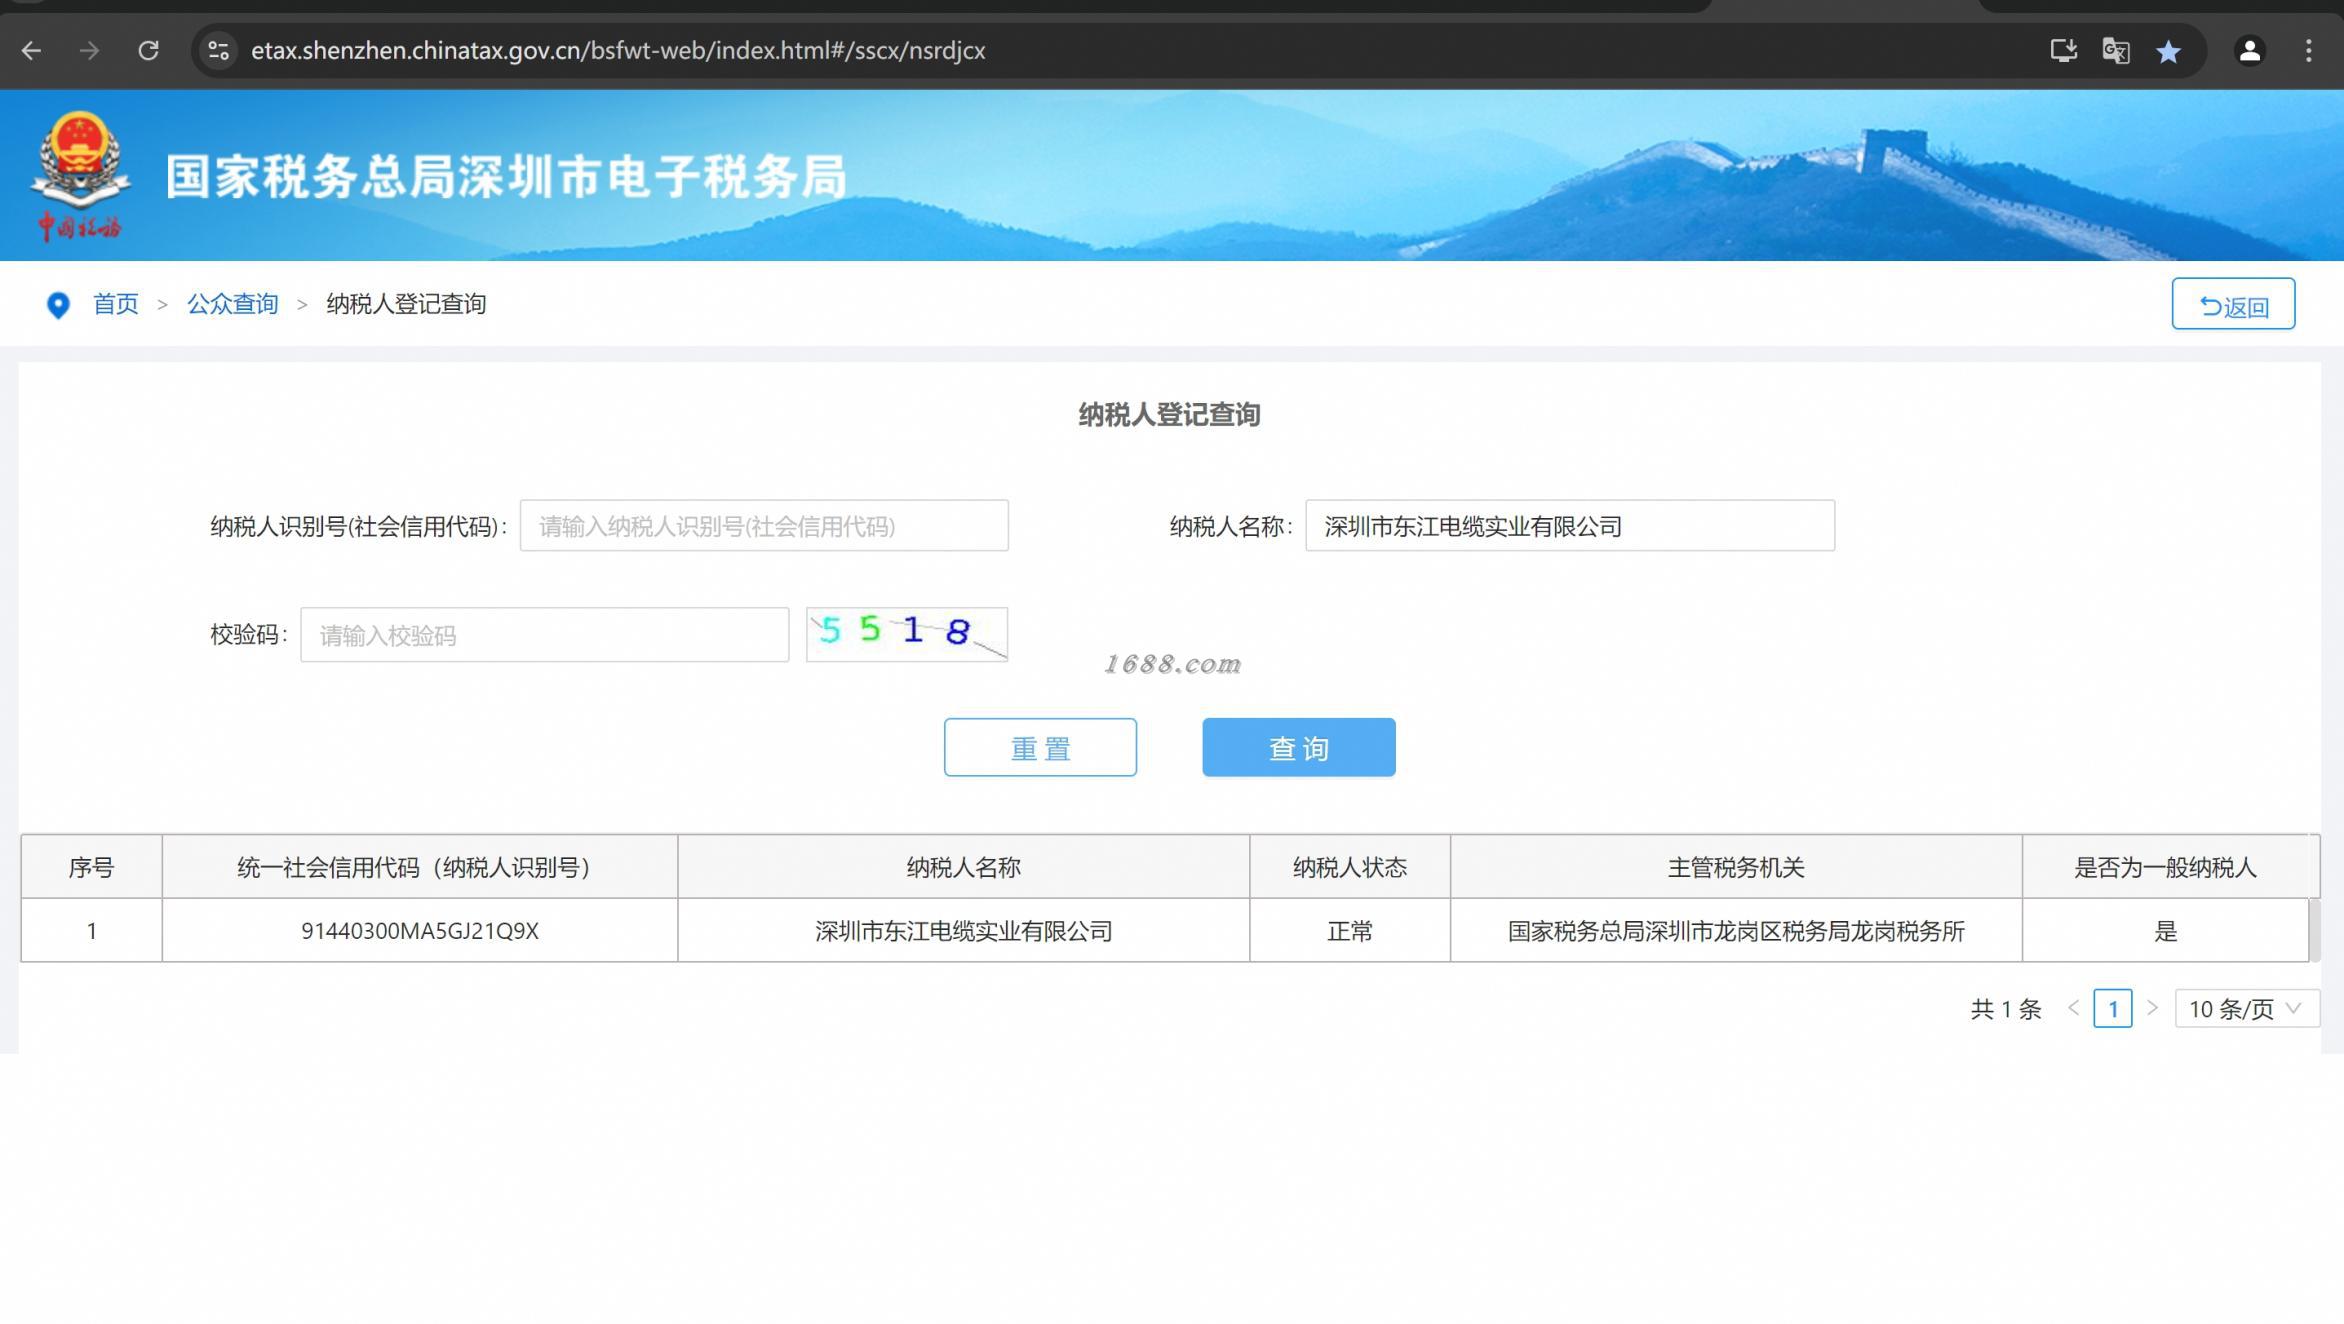The width and height of the screenshot is (2344, 1324).
Task: Click the 返回 button
Action: [x=2233, y=304]
